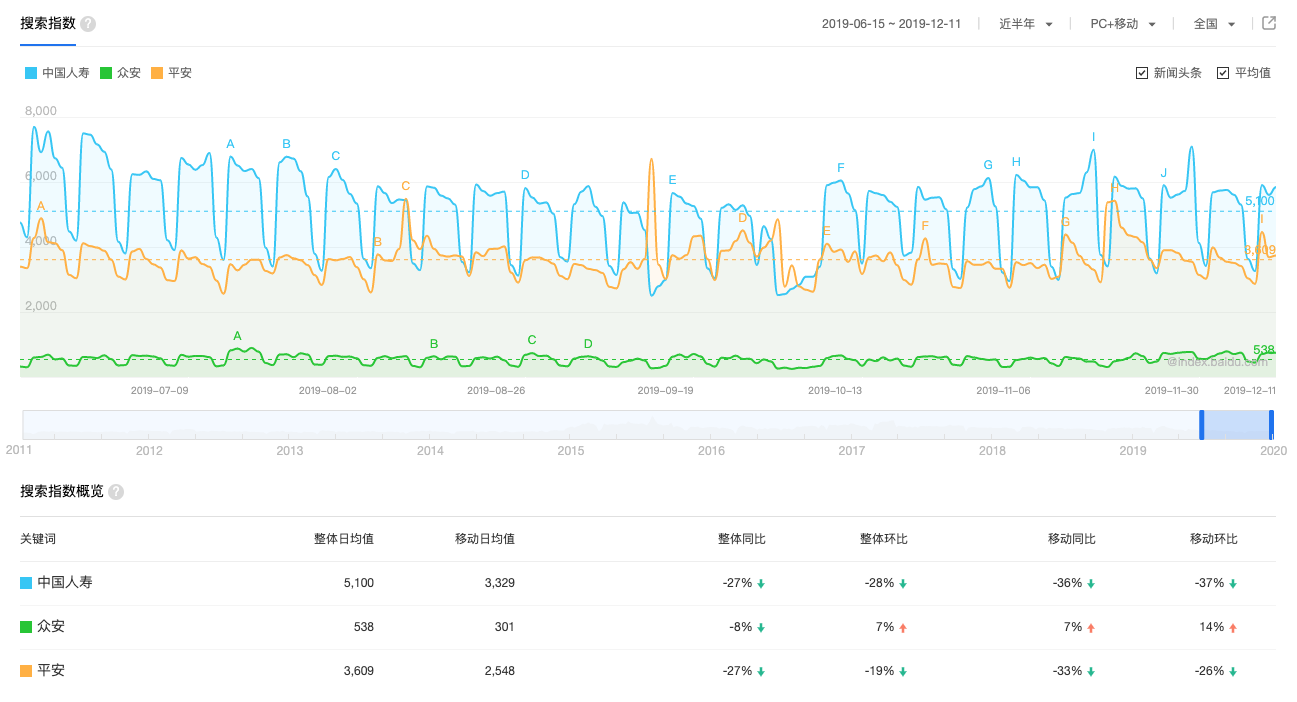Click green news marker D on 众安 line
1297x702 pixels.
(x=588, y=344)
